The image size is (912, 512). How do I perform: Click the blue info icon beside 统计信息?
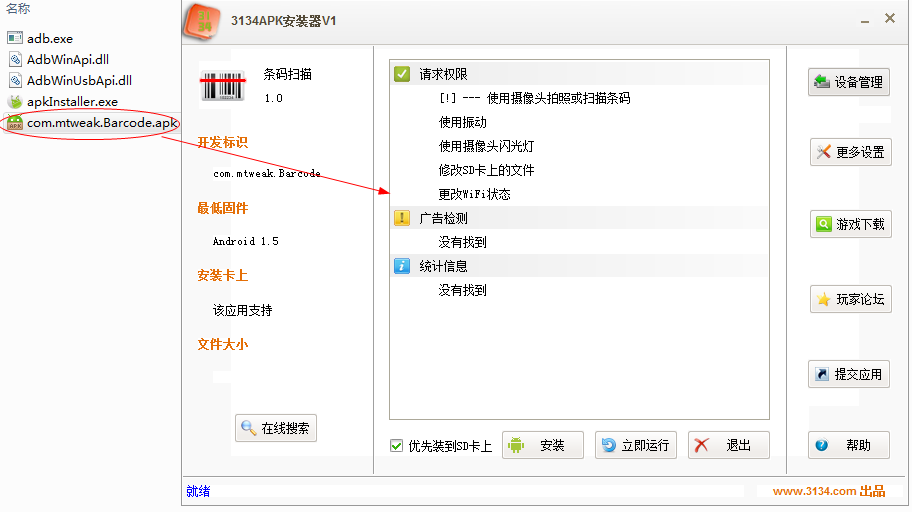(402, 266)
